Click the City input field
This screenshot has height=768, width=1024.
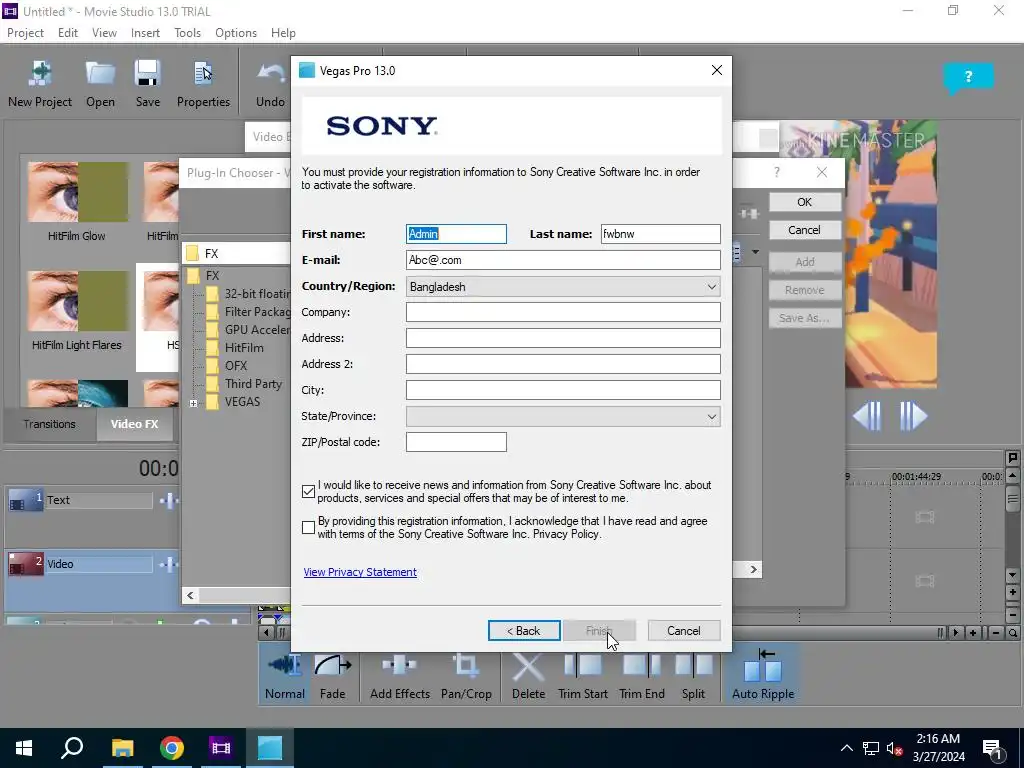(x=563, y=390)
